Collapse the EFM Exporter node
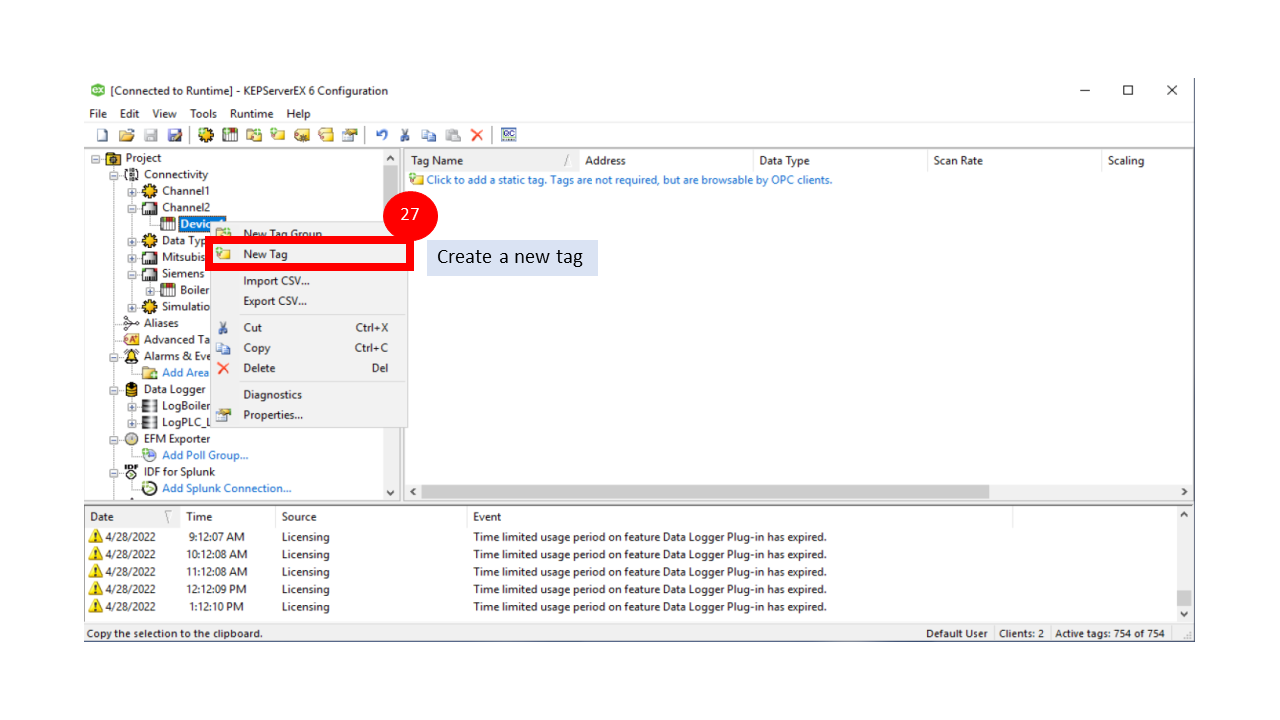The image size is (1280, 720). (114, 439)
